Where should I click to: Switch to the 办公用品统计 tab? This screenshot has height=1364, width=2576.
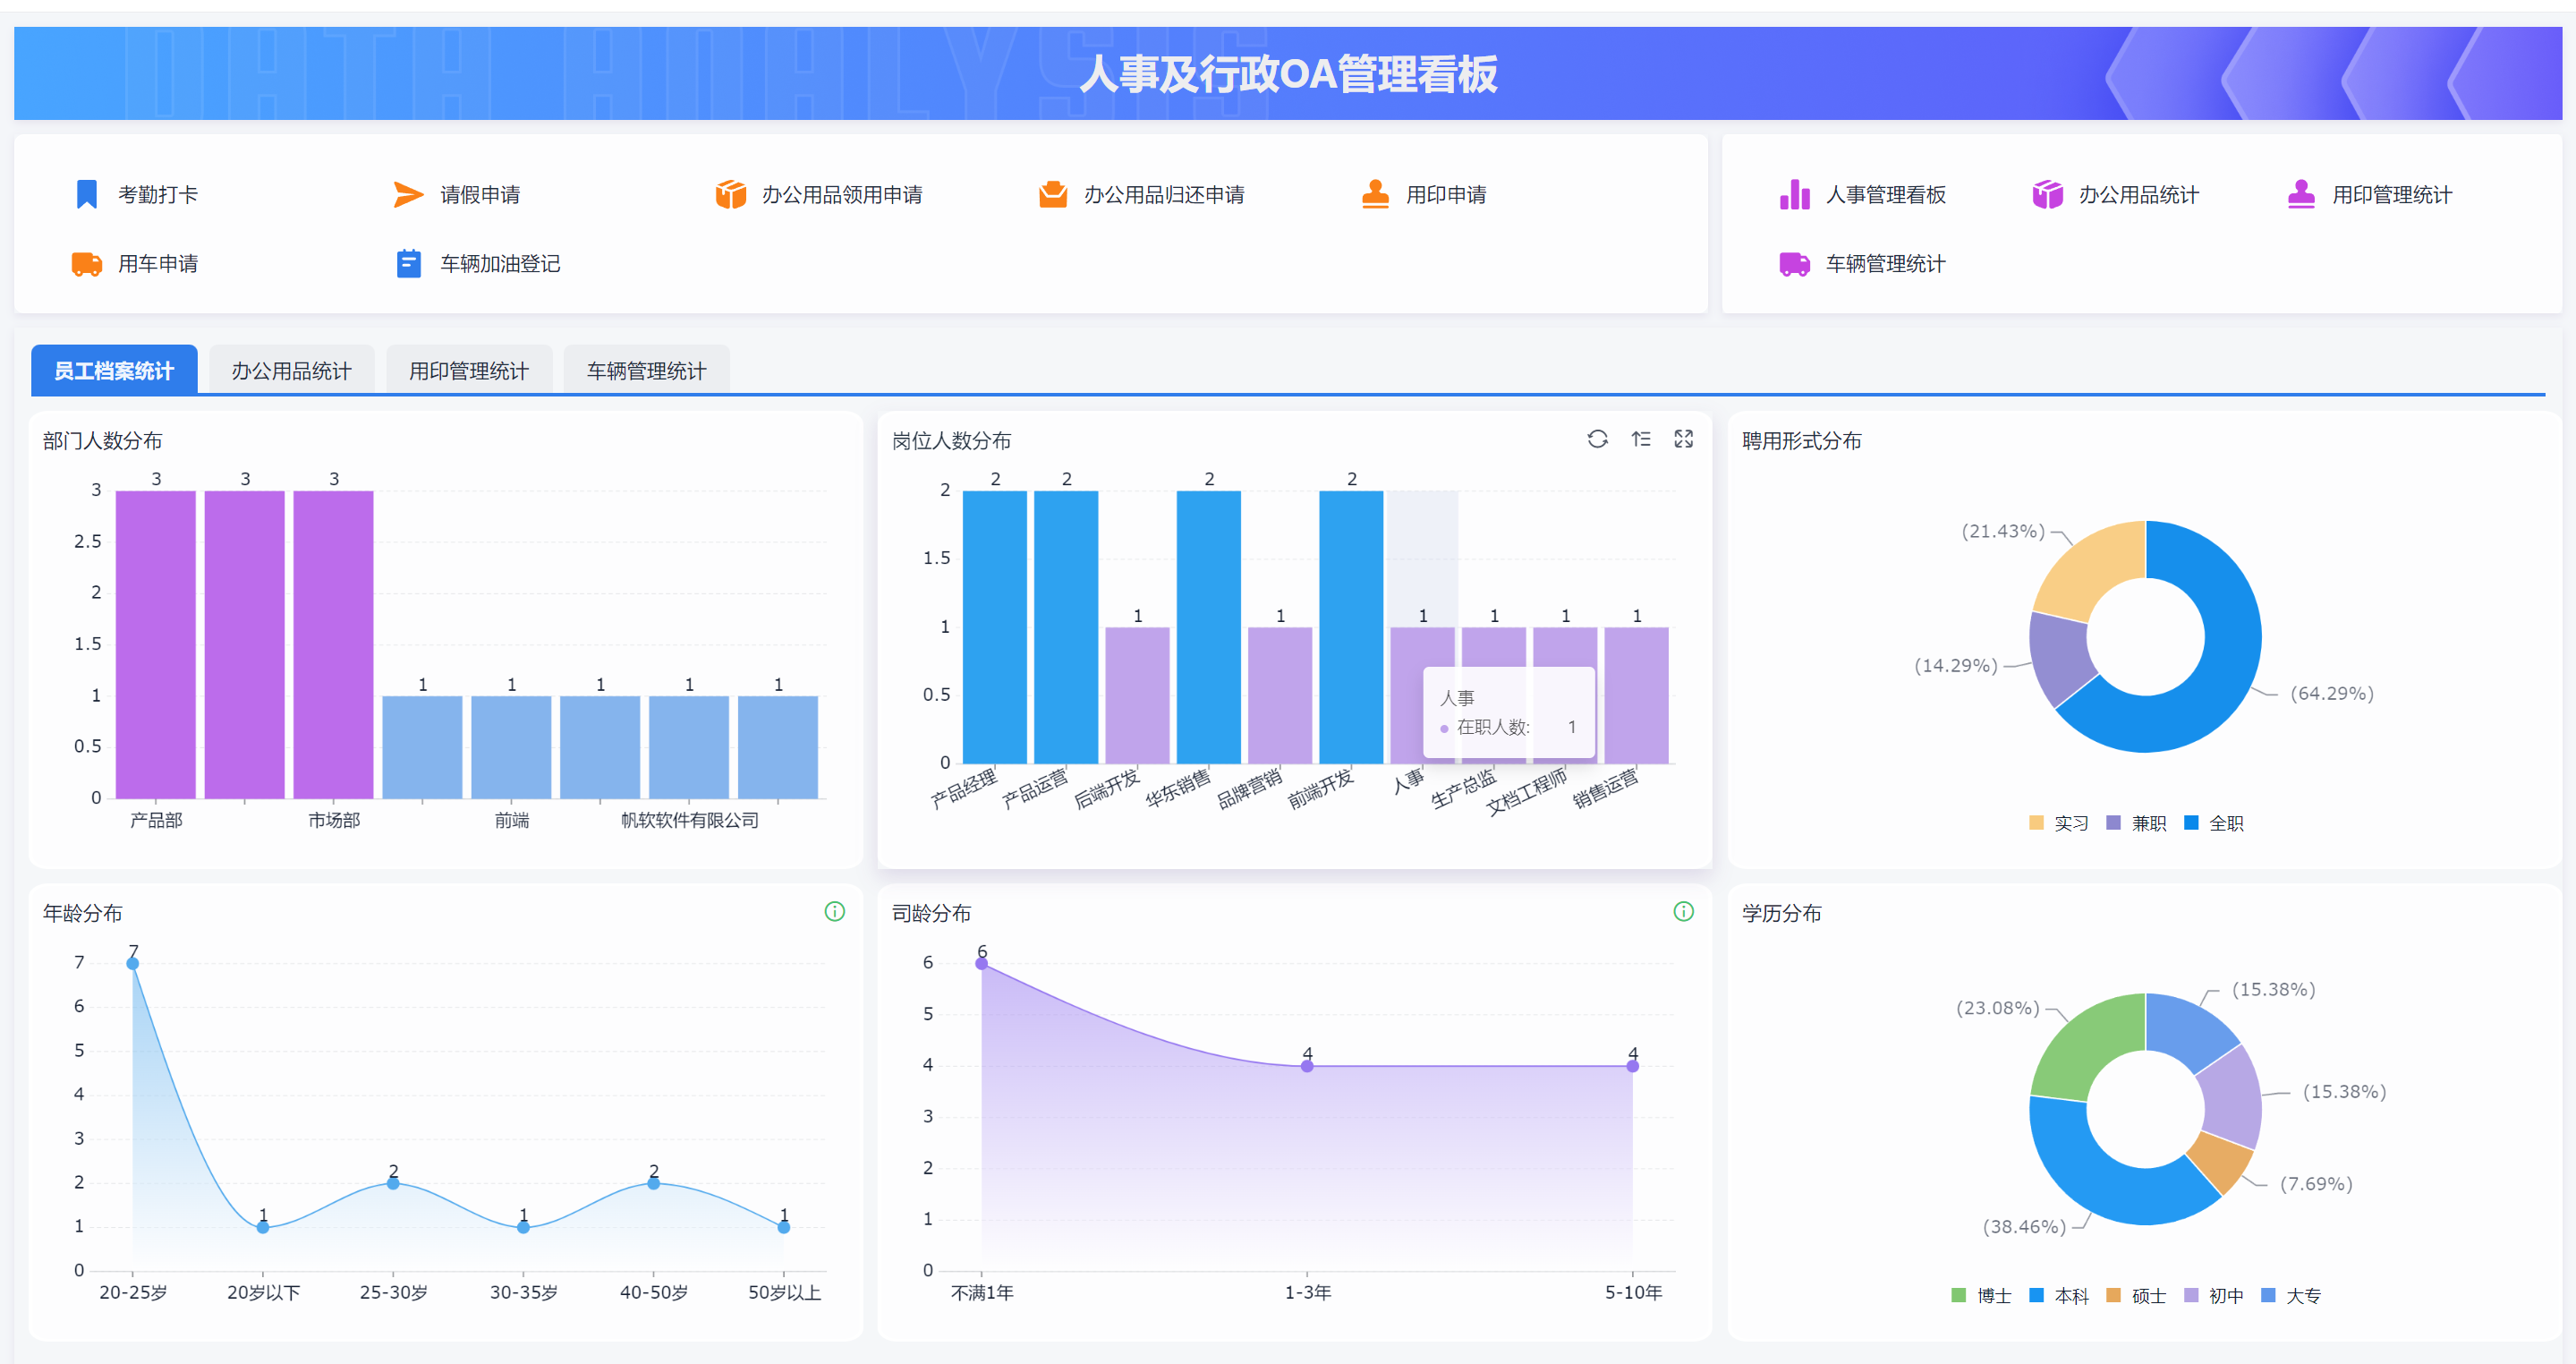[x=291, y=371]
